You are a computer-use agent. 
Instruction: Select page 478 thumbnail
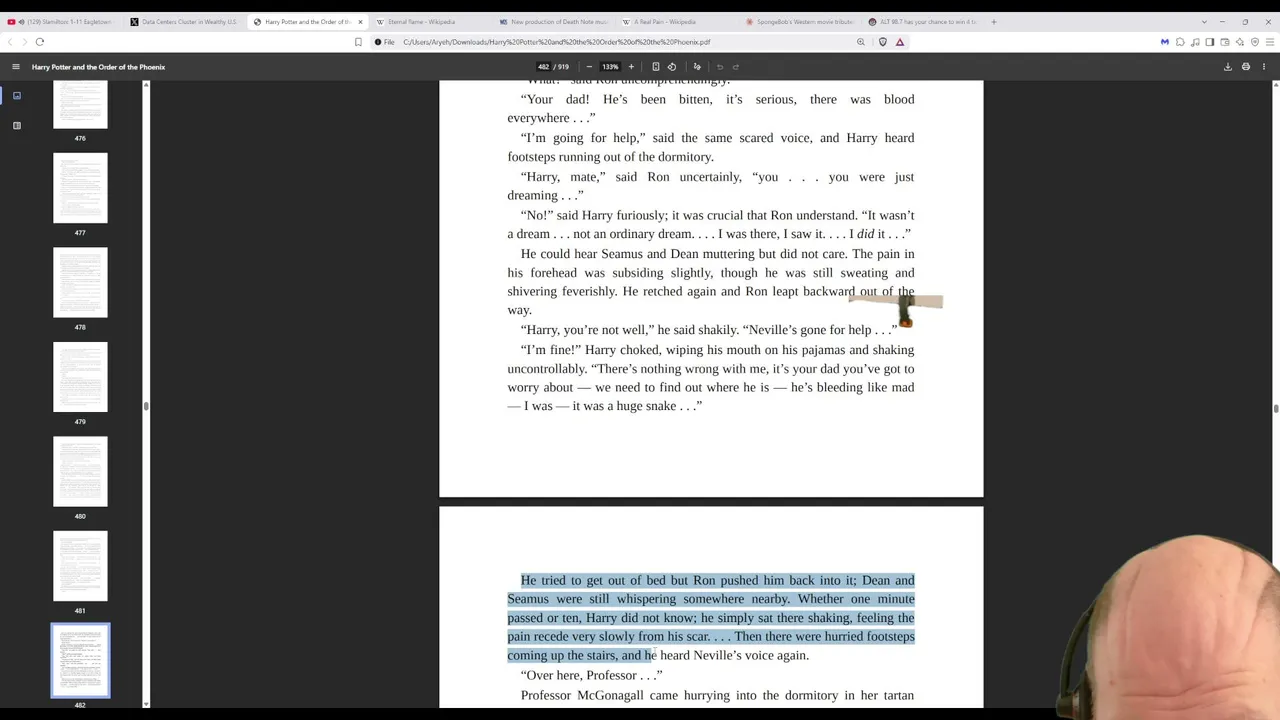[80, 282]
